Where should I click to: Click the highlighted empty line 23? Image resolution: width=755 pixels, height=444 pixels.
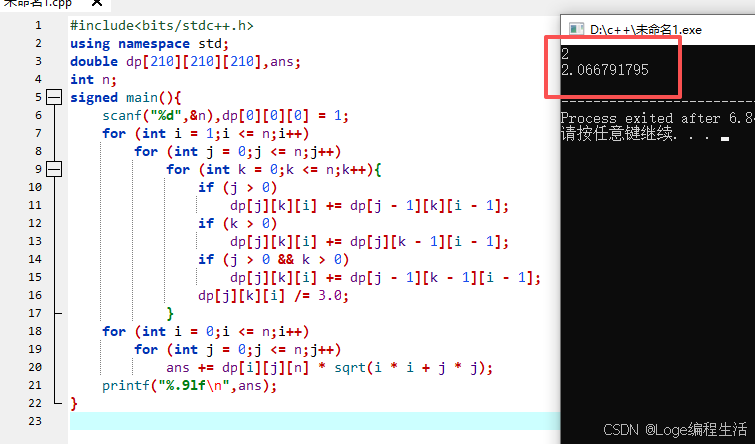pyautogui.click(x=315, y=421)
